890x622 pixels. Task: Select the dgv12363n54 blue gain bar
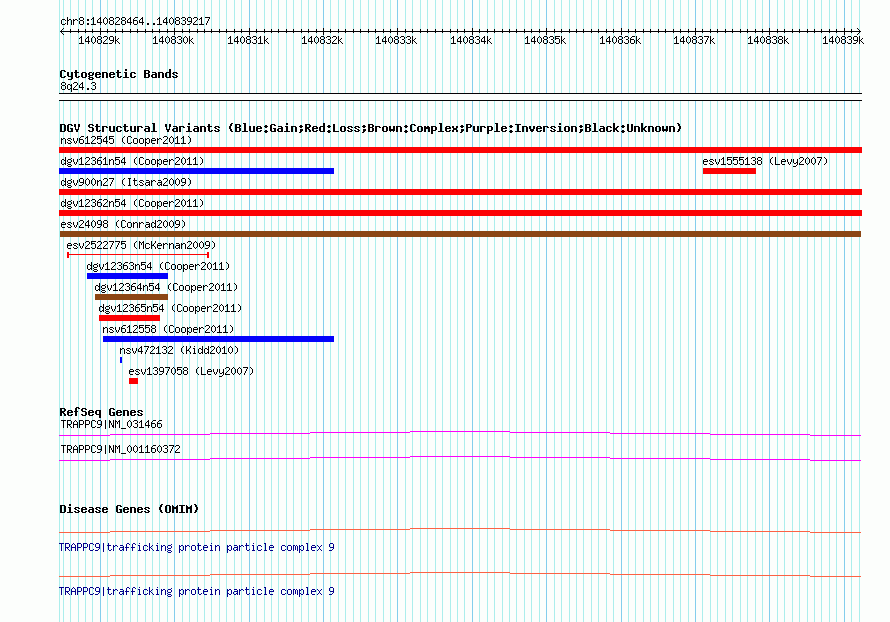[127, 276]
